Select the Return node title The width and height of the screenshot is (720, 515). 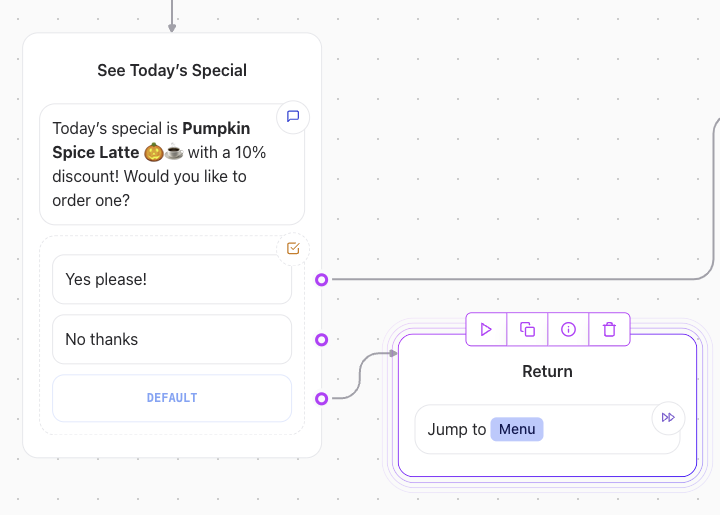point(547,371)
